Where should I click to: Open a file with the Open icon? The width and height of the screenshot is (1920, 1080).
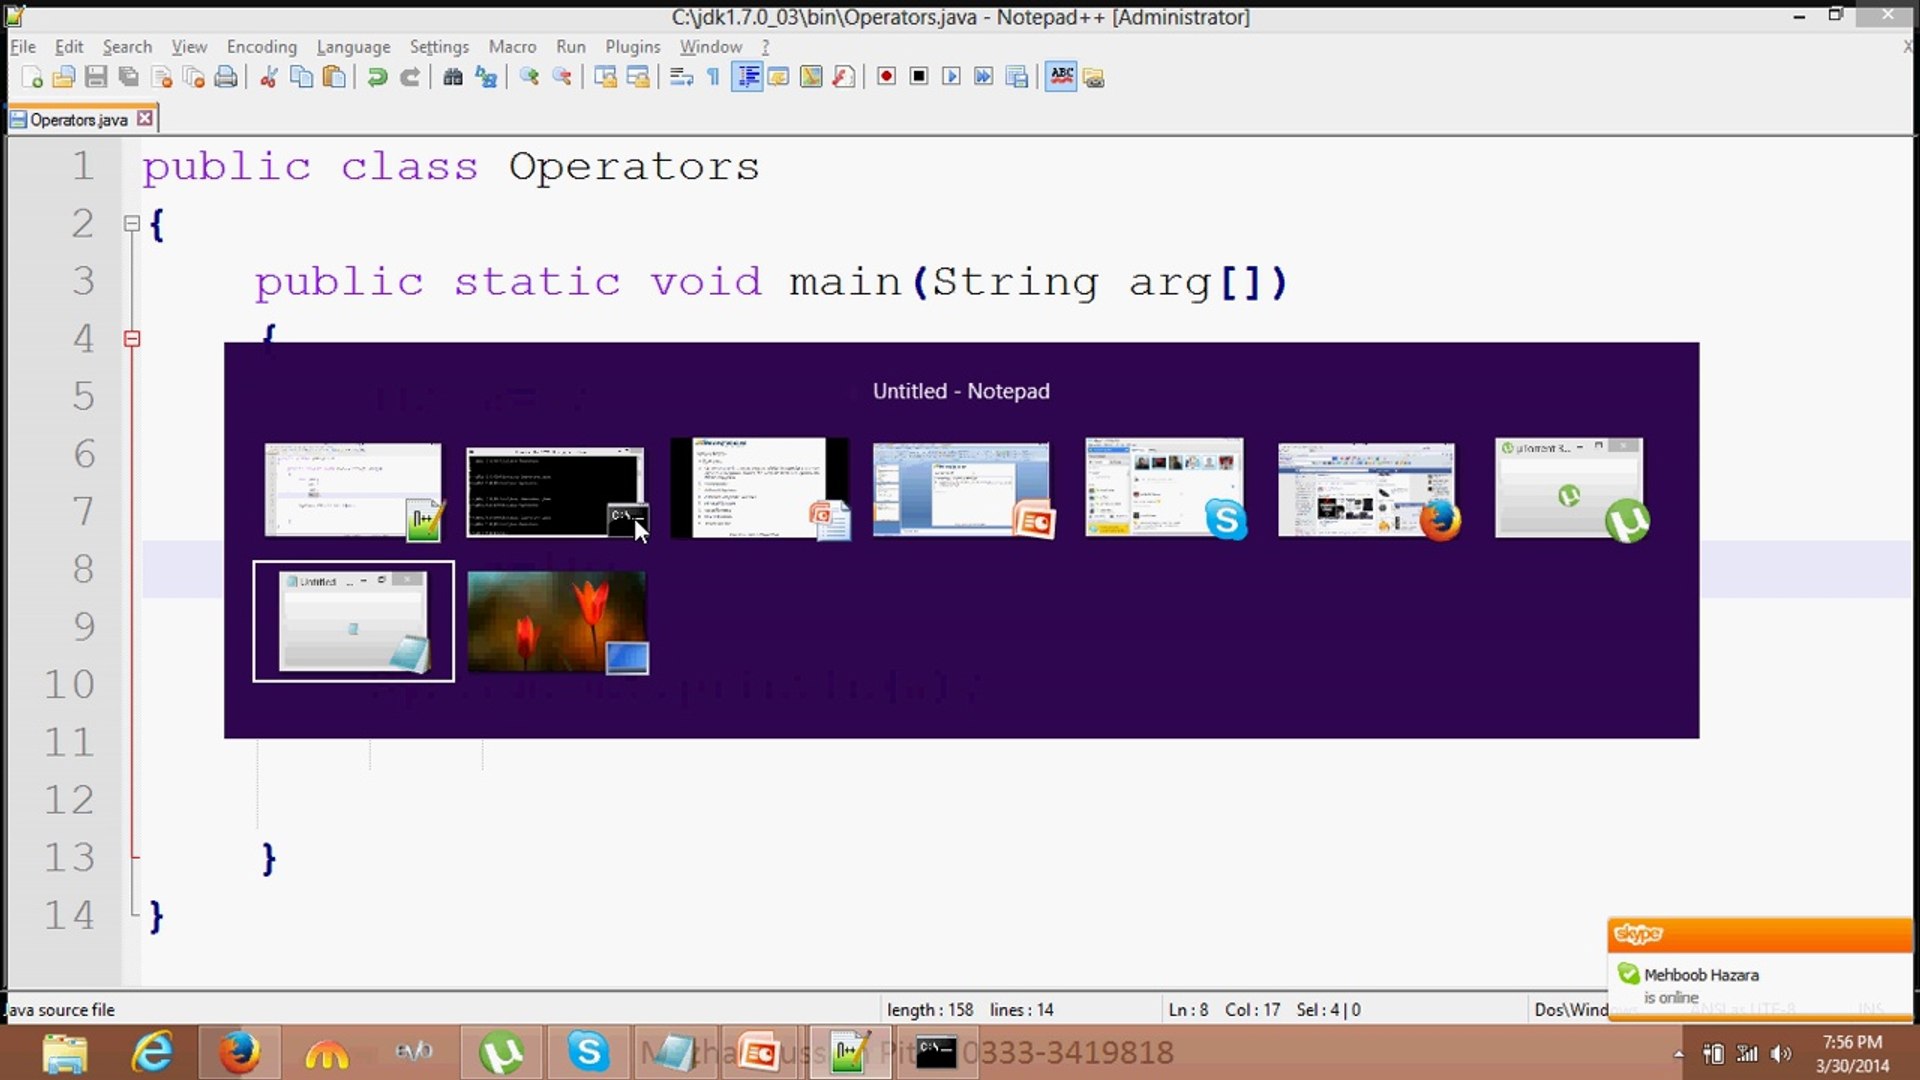[64, 77]
